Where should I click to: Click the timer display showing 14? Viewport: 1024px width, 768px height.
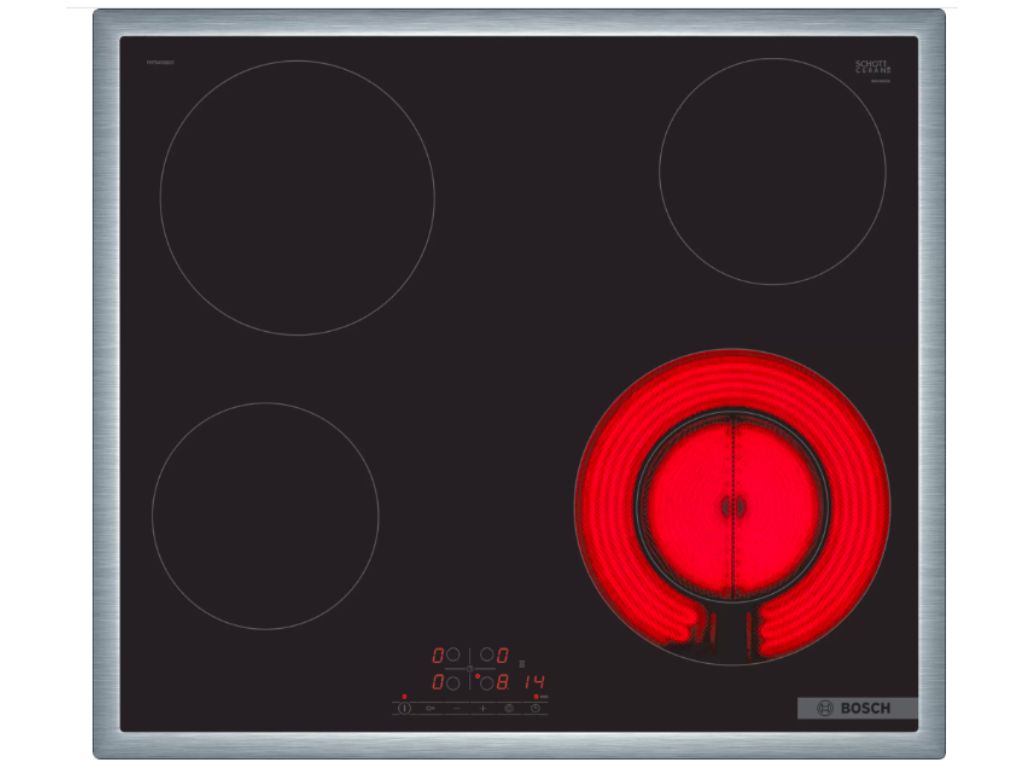click(x=532, y=683)
